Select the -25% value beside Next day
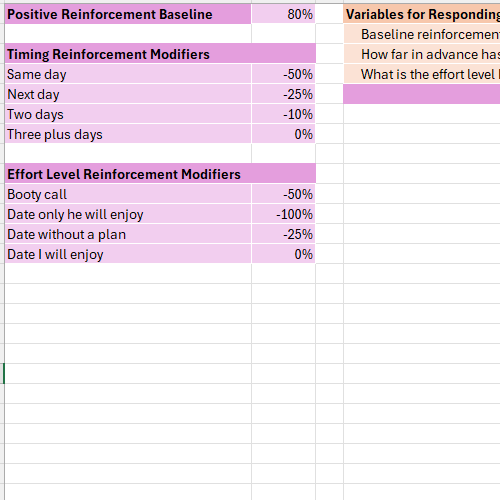Screen dimensions: 500x500 click(x=283, y=94)
